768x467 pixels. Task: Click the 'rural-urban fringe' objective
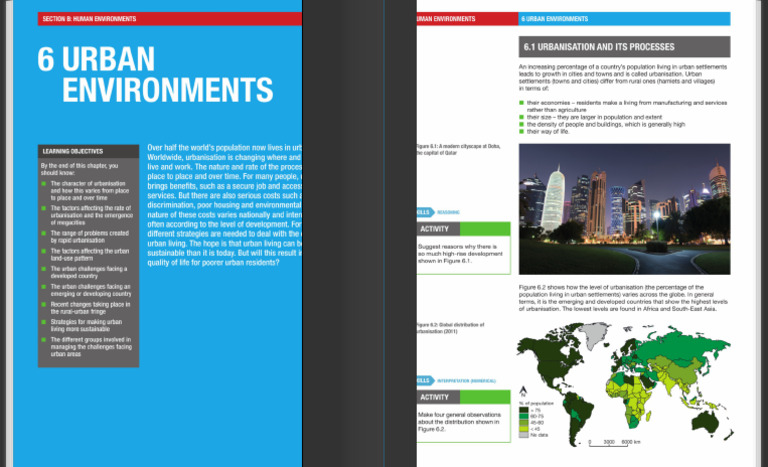click(x=90, y=308)
